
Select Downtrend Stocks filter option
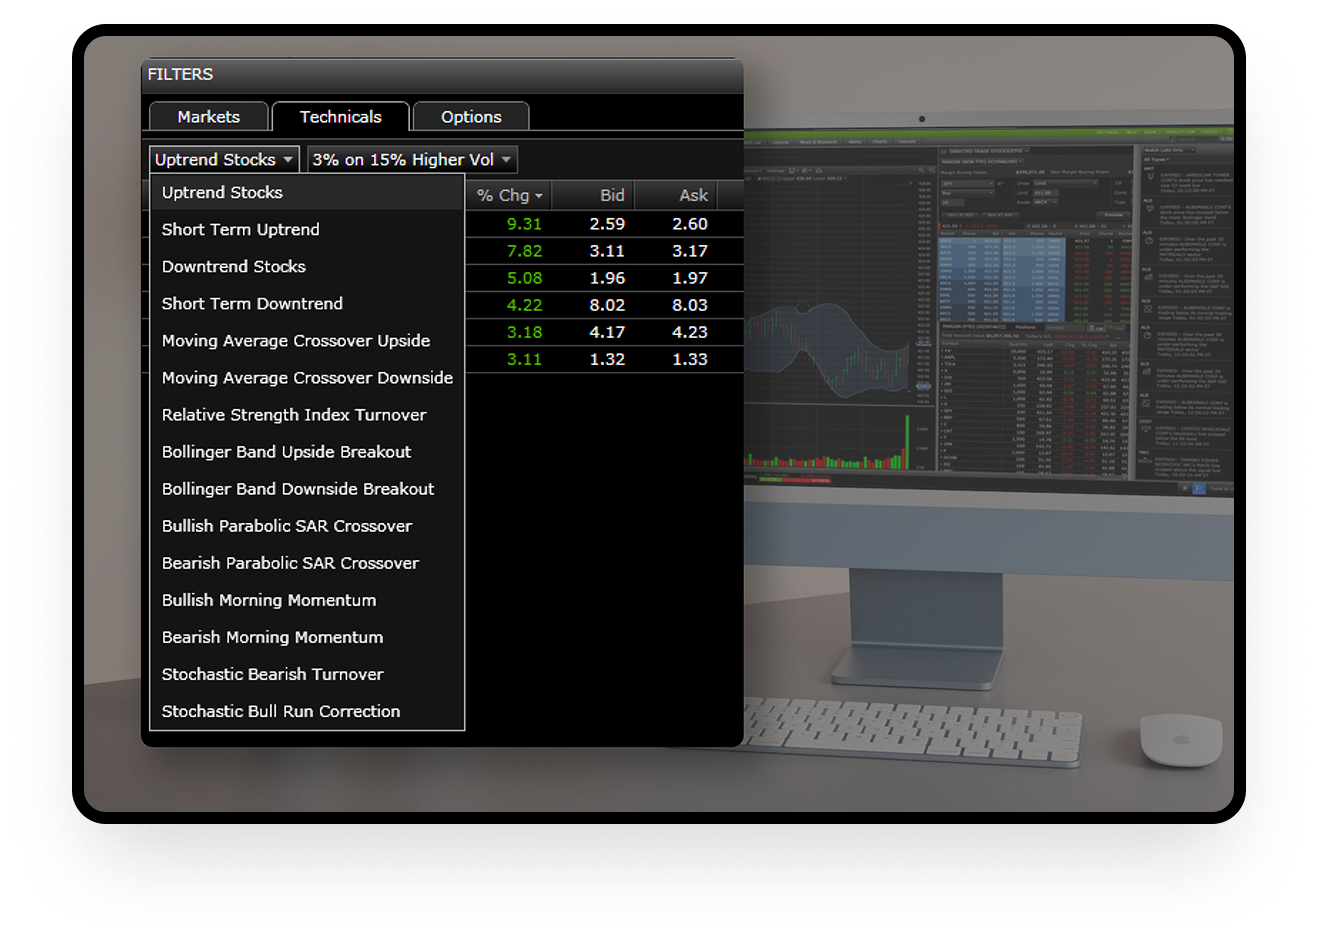point(234,267)
